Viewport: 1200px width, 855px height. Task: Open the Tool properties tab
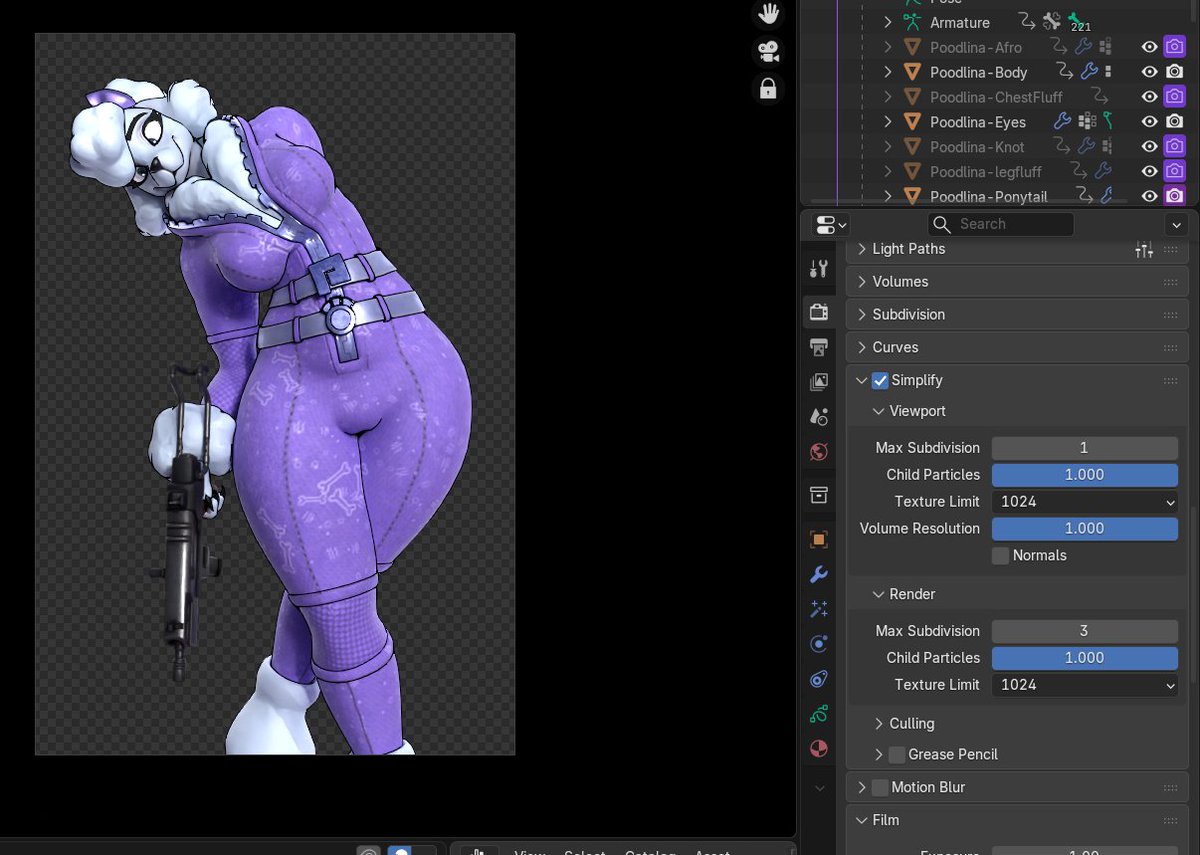pos(819,268)
